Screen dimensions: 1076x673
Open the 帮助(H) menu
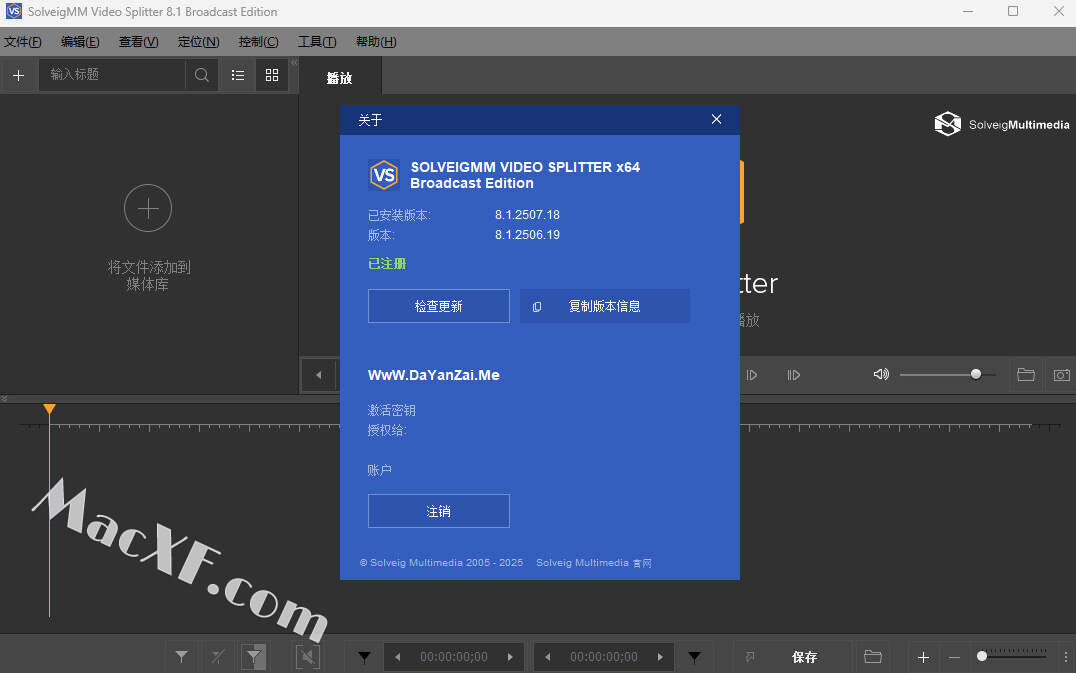click(x=376, y=42)
